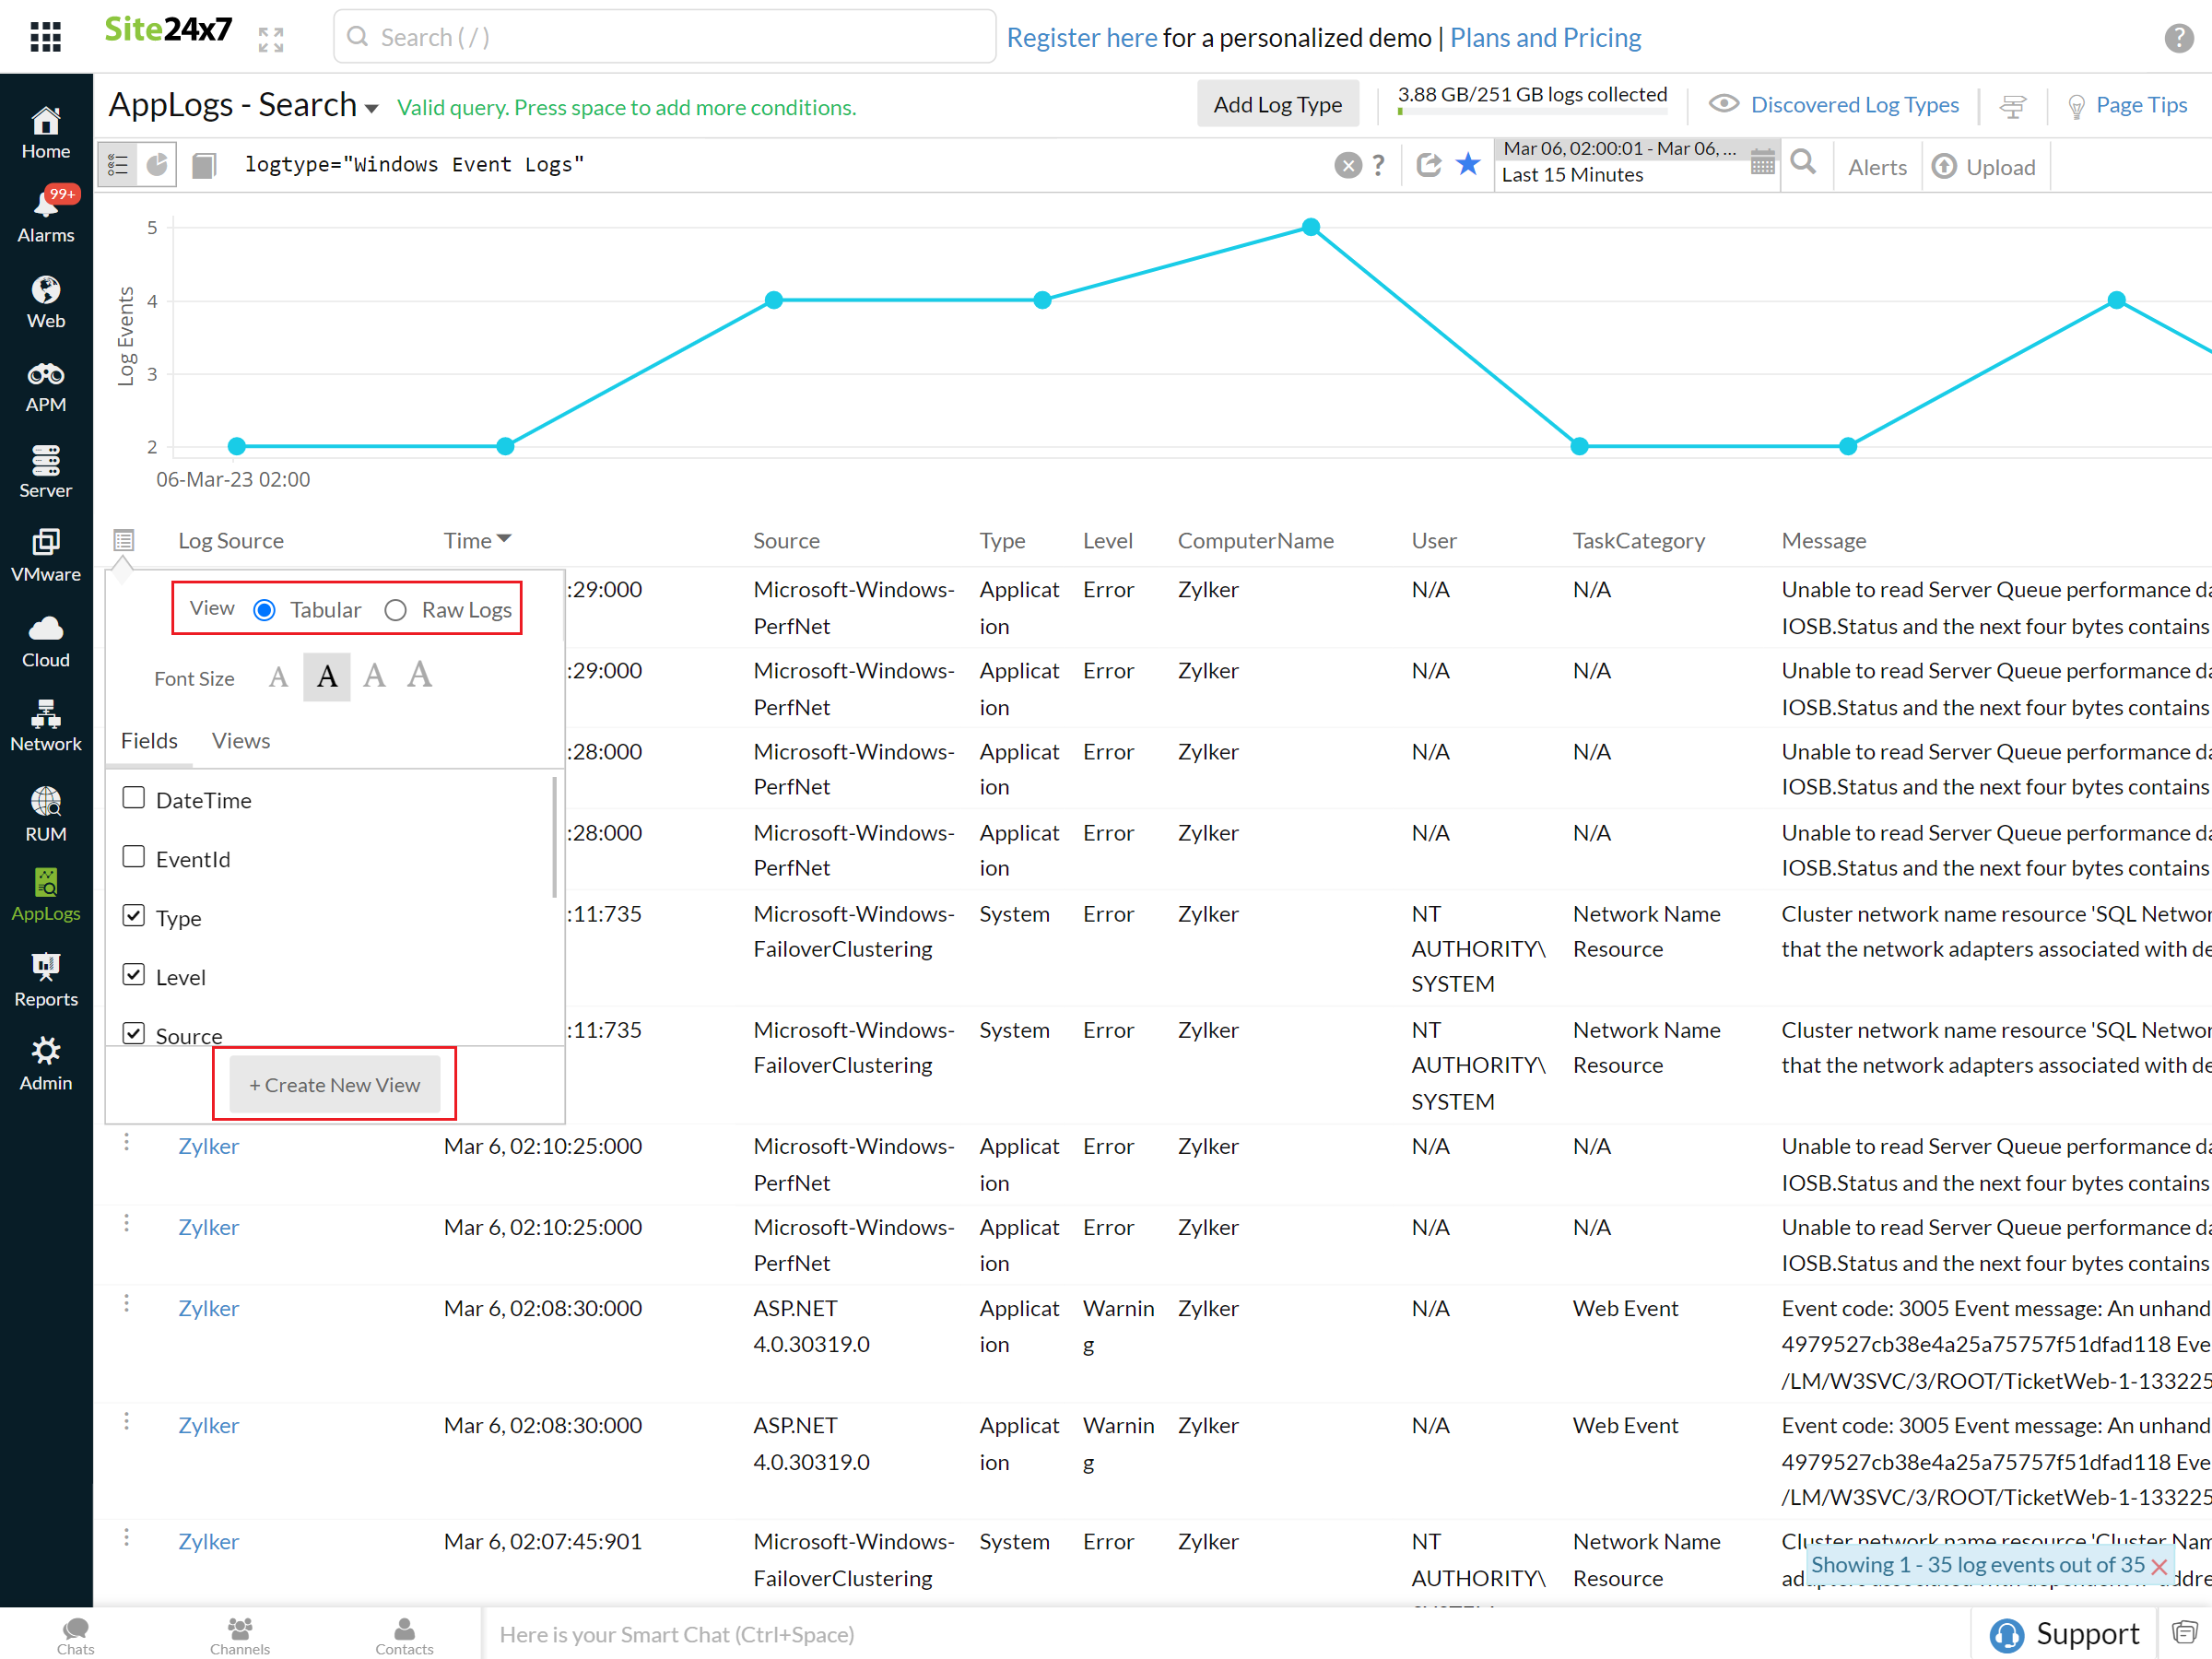Select the largest font size A
Image resolution: width=2212 pixels, height=1659 pixels.
[420, 675]
